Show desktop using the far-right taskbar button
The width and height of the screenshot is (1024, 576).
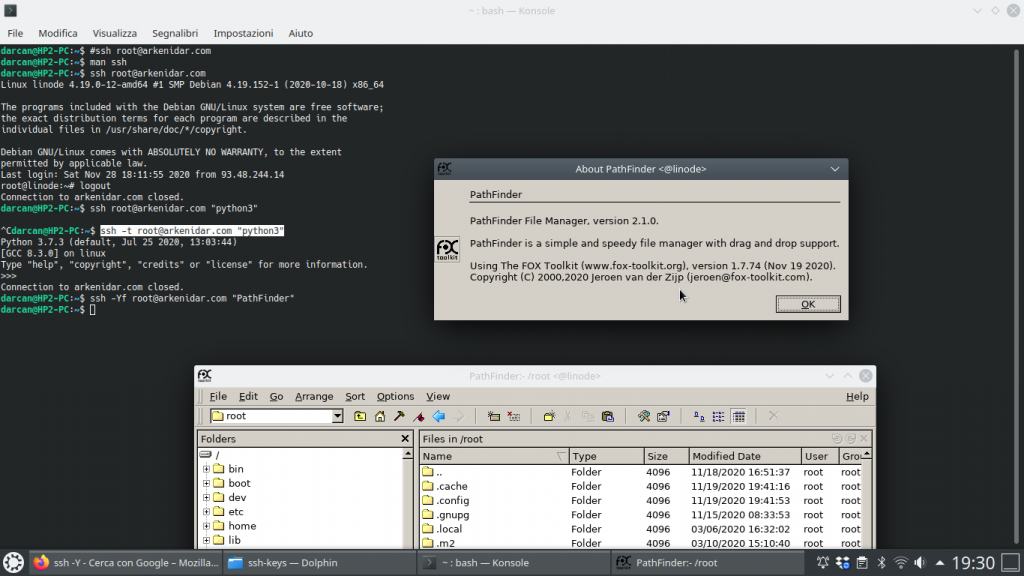pos(1011,562)
